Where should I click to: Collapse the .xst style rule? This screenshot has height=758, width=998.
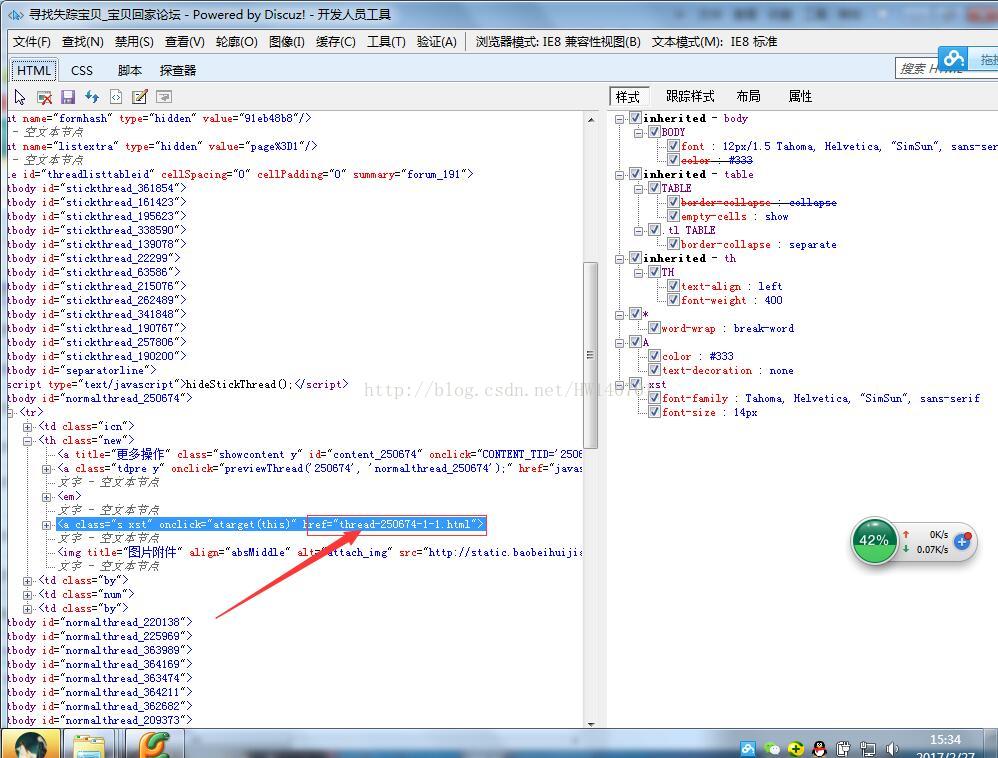619,384
